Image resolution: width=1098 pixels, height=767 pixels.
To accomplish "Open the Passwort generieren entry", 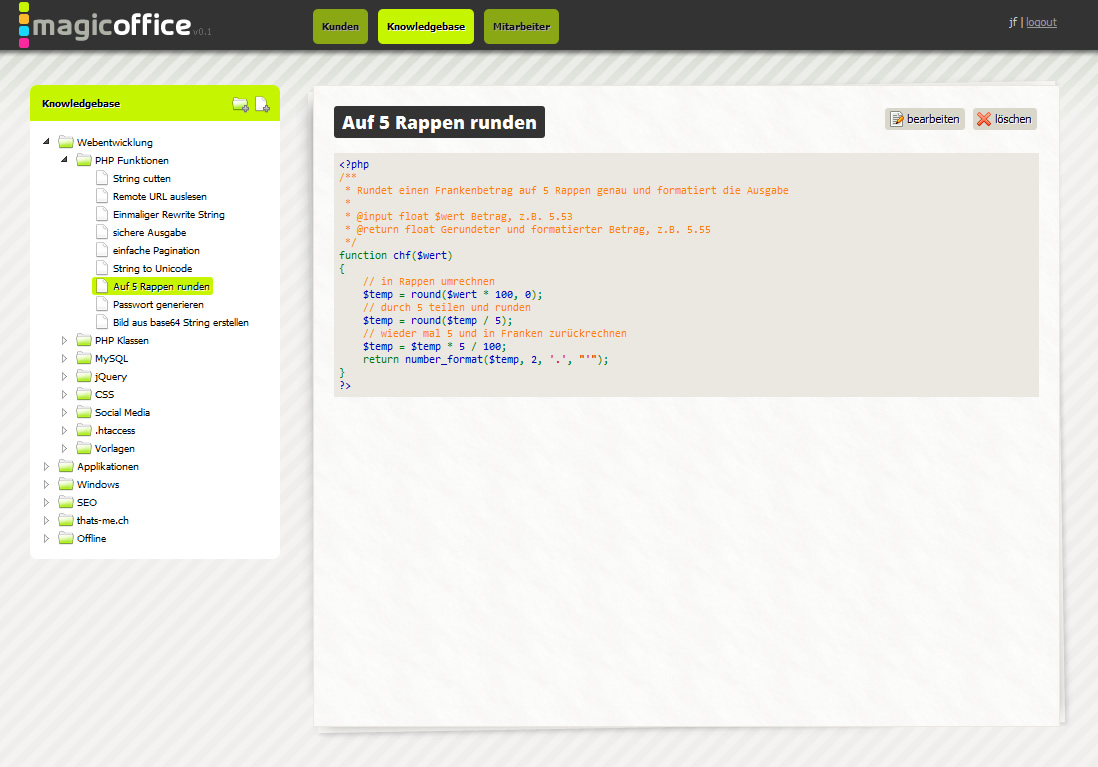I will click(158, 305).
